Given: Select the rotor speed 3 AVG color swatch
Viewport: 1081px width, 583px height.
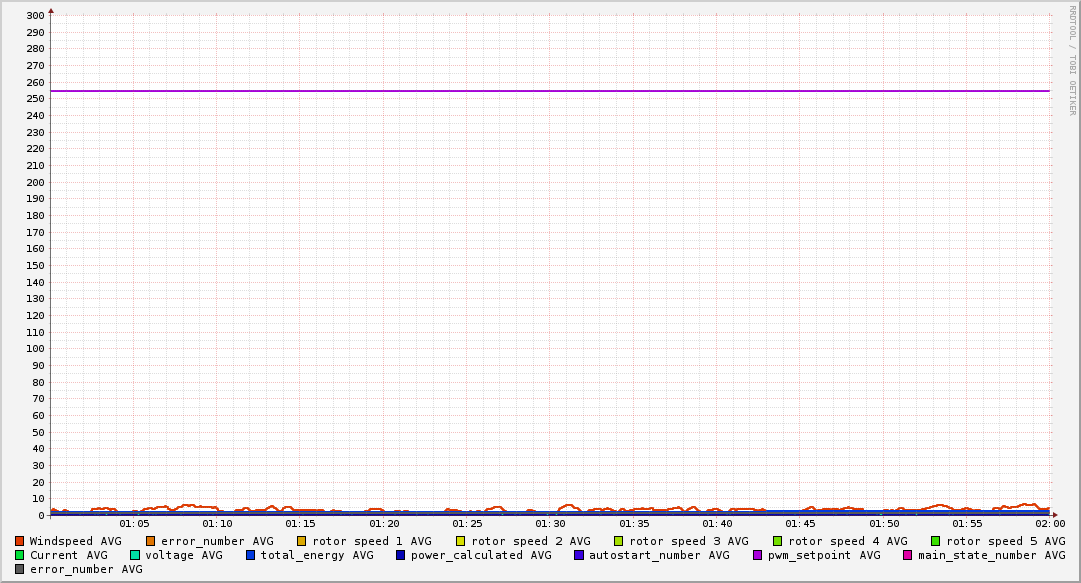Looking at the screenshot, I should click(619, 541).
